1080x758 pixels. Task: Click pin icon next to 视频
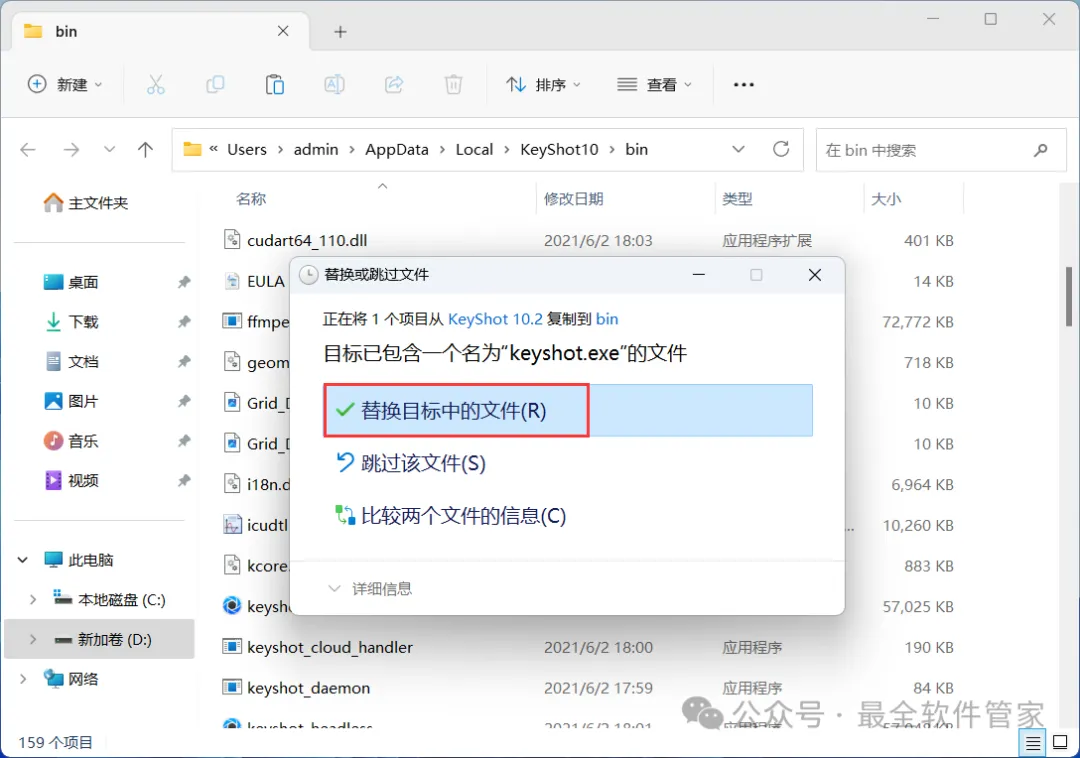183,481
